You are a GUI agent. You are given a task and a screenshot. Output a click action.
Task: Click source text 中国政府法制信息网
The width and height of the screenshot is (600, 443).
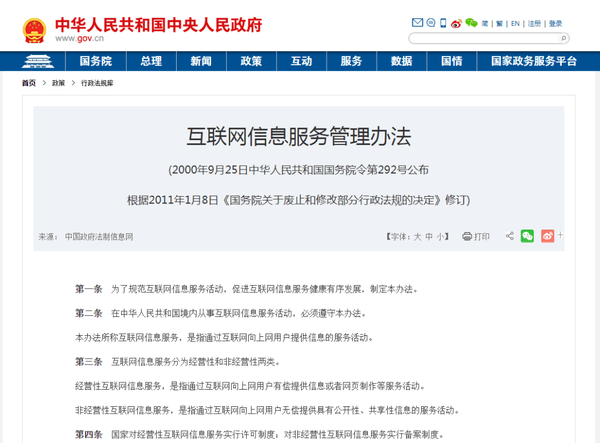pos(99,237)
